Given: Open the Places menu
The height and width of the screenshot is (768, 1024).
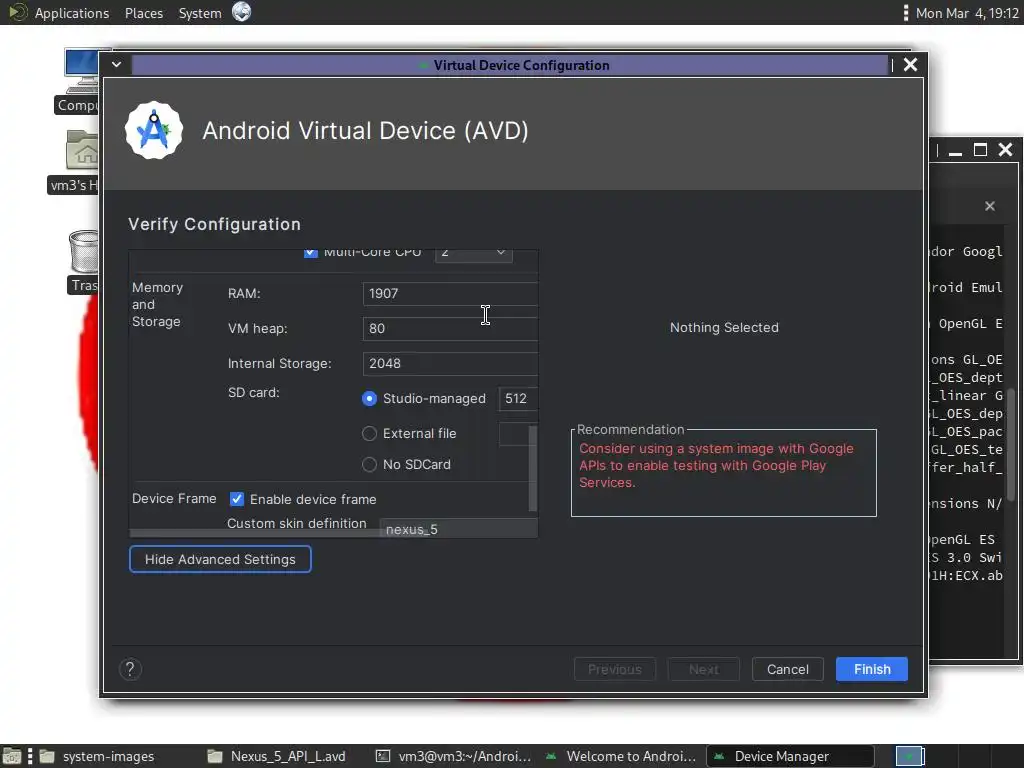Looking at the screenshot, I should point(144,12).
